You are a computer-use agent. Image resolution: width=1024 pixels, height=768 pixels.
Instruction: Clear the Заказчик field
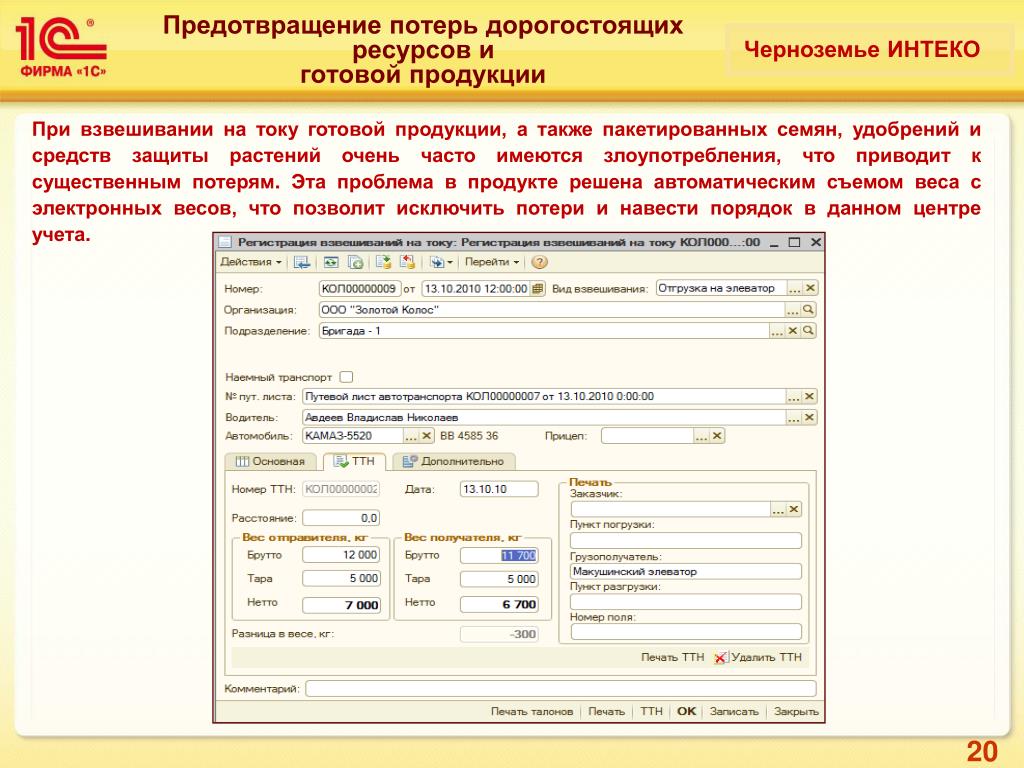(794, 510)
